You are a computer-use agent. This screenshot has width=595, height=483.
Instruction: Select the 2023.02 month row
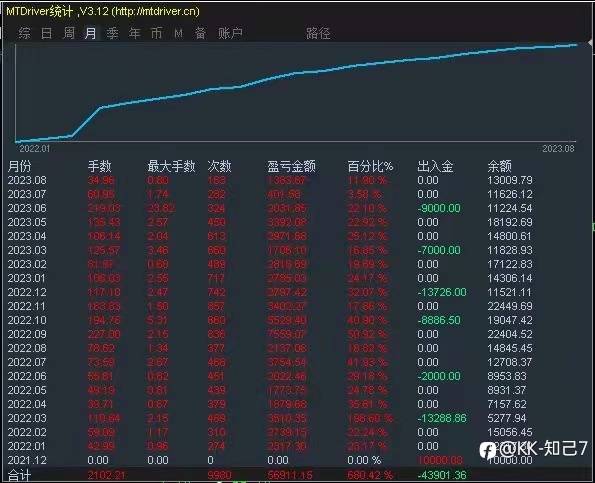(270, 264)
